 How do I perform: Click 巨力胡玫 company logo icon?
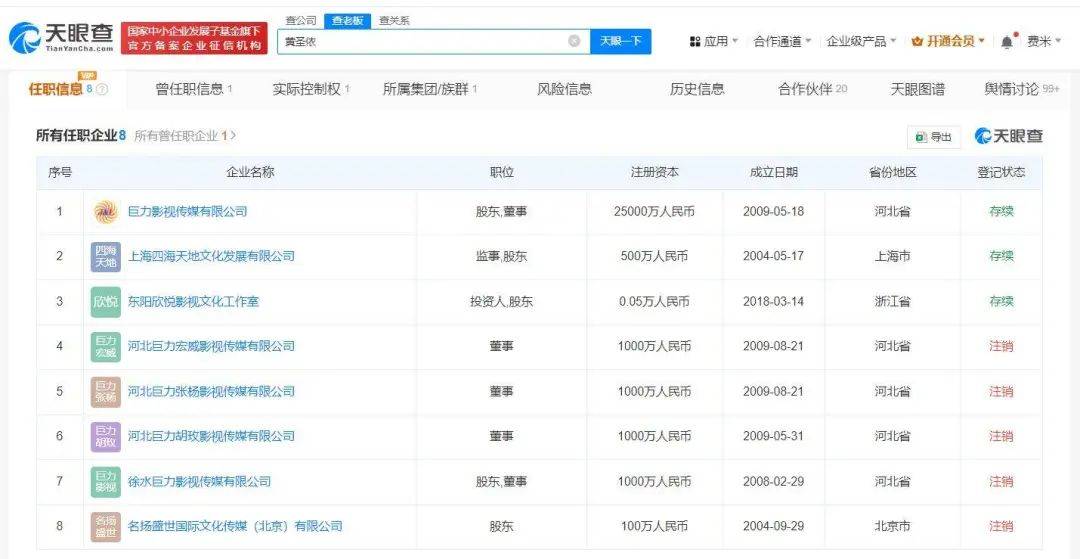(x=106, y=436)
